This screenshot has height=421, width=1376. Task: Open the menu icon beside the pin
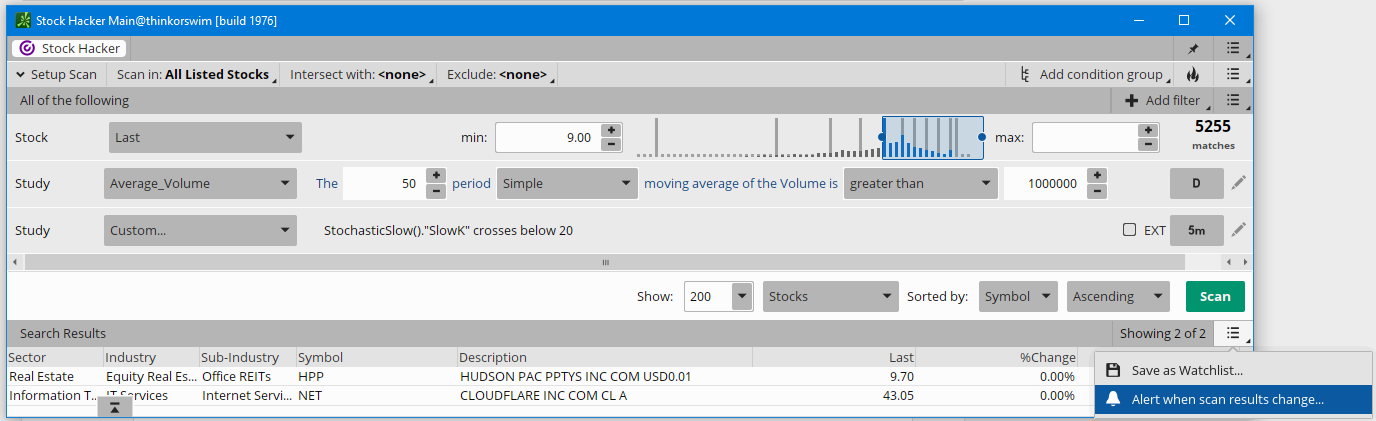(1233, 48)
